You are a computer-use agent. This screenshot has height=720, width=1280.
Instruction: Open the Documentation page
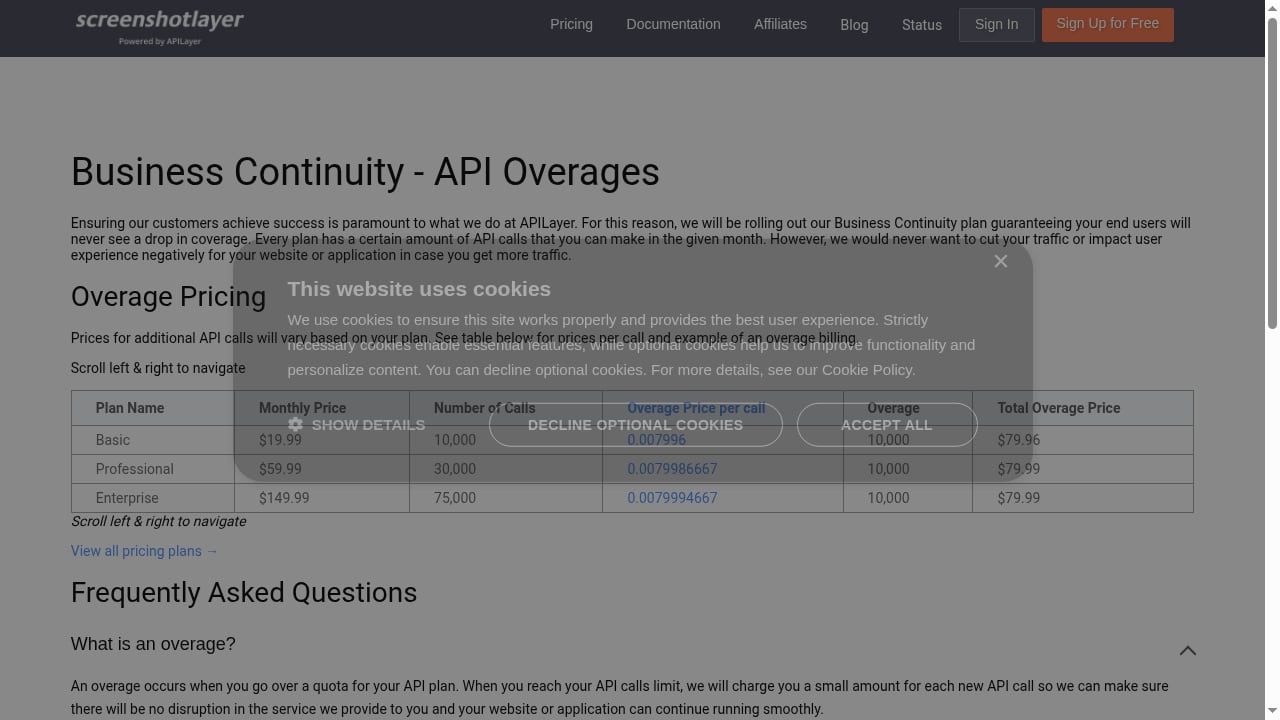point(673,24)
